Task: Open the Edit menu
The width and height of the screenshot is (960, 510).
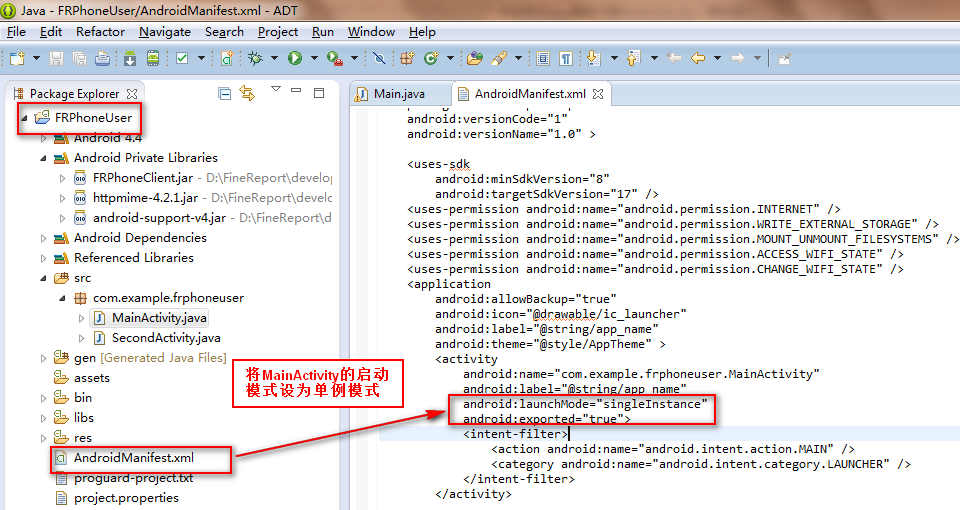Action: point(51,32)
